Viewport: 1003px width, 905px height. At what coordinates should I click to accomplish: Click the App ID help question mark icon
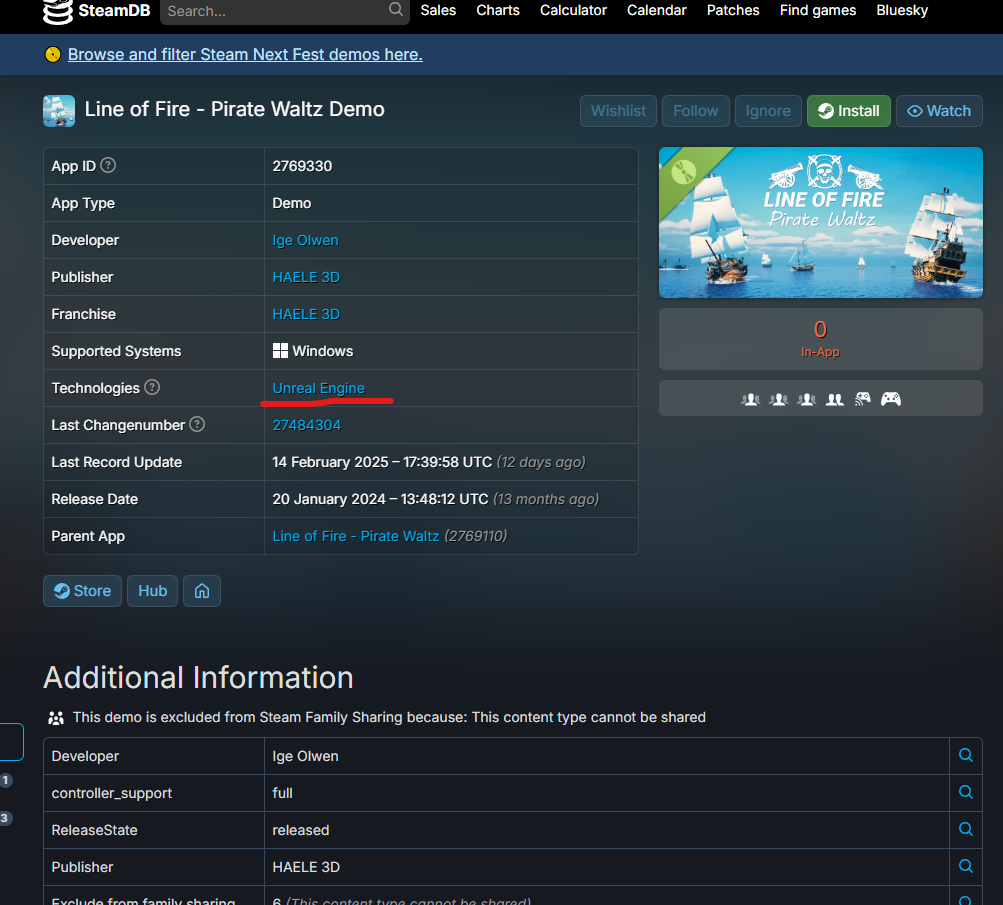[108, 165]
